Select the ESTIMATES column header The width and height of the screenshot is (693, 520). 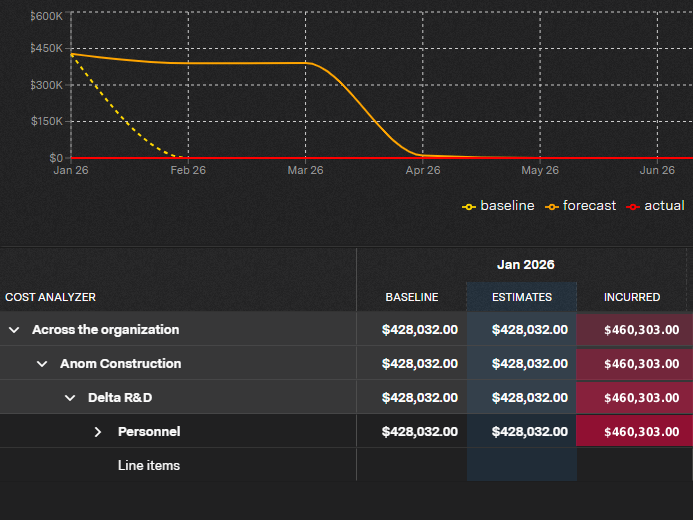tap(522, 297)
